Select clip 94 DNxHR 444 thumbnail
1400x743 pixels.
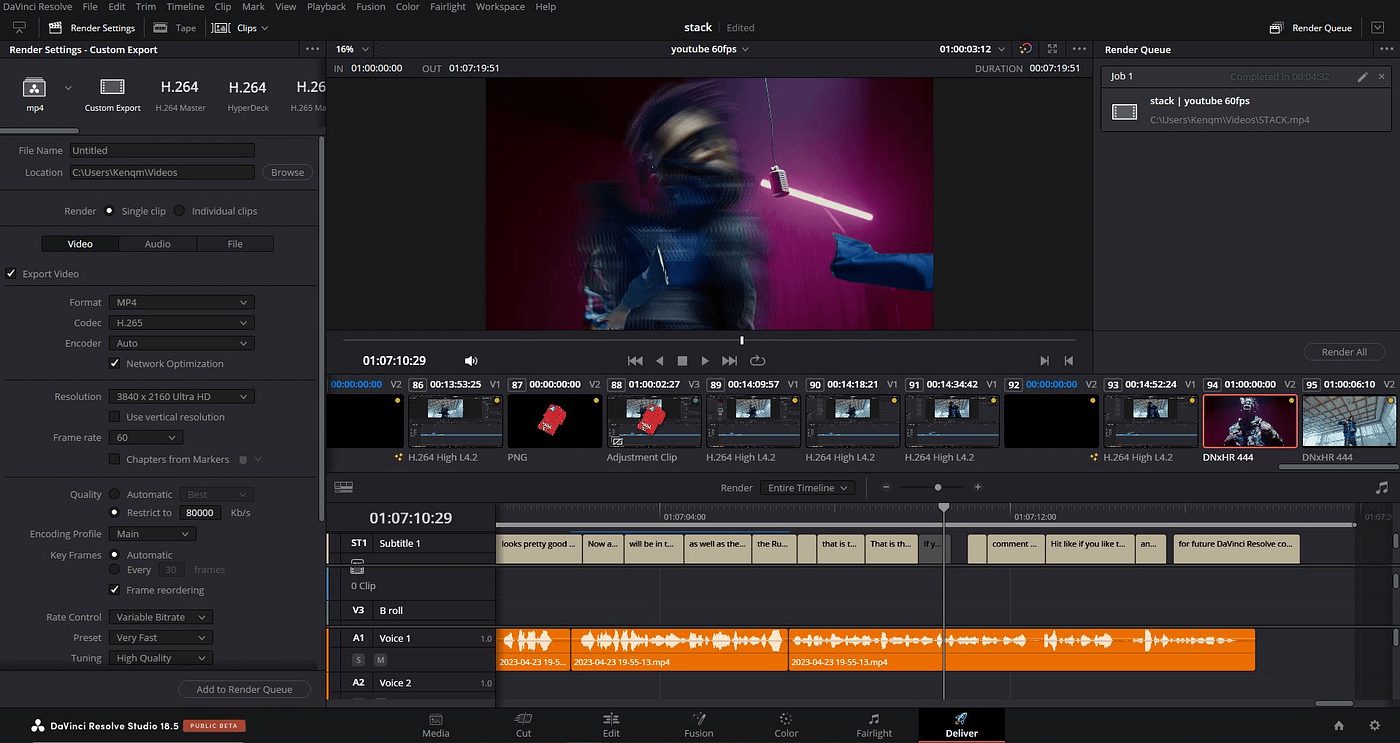[1249, 421]
